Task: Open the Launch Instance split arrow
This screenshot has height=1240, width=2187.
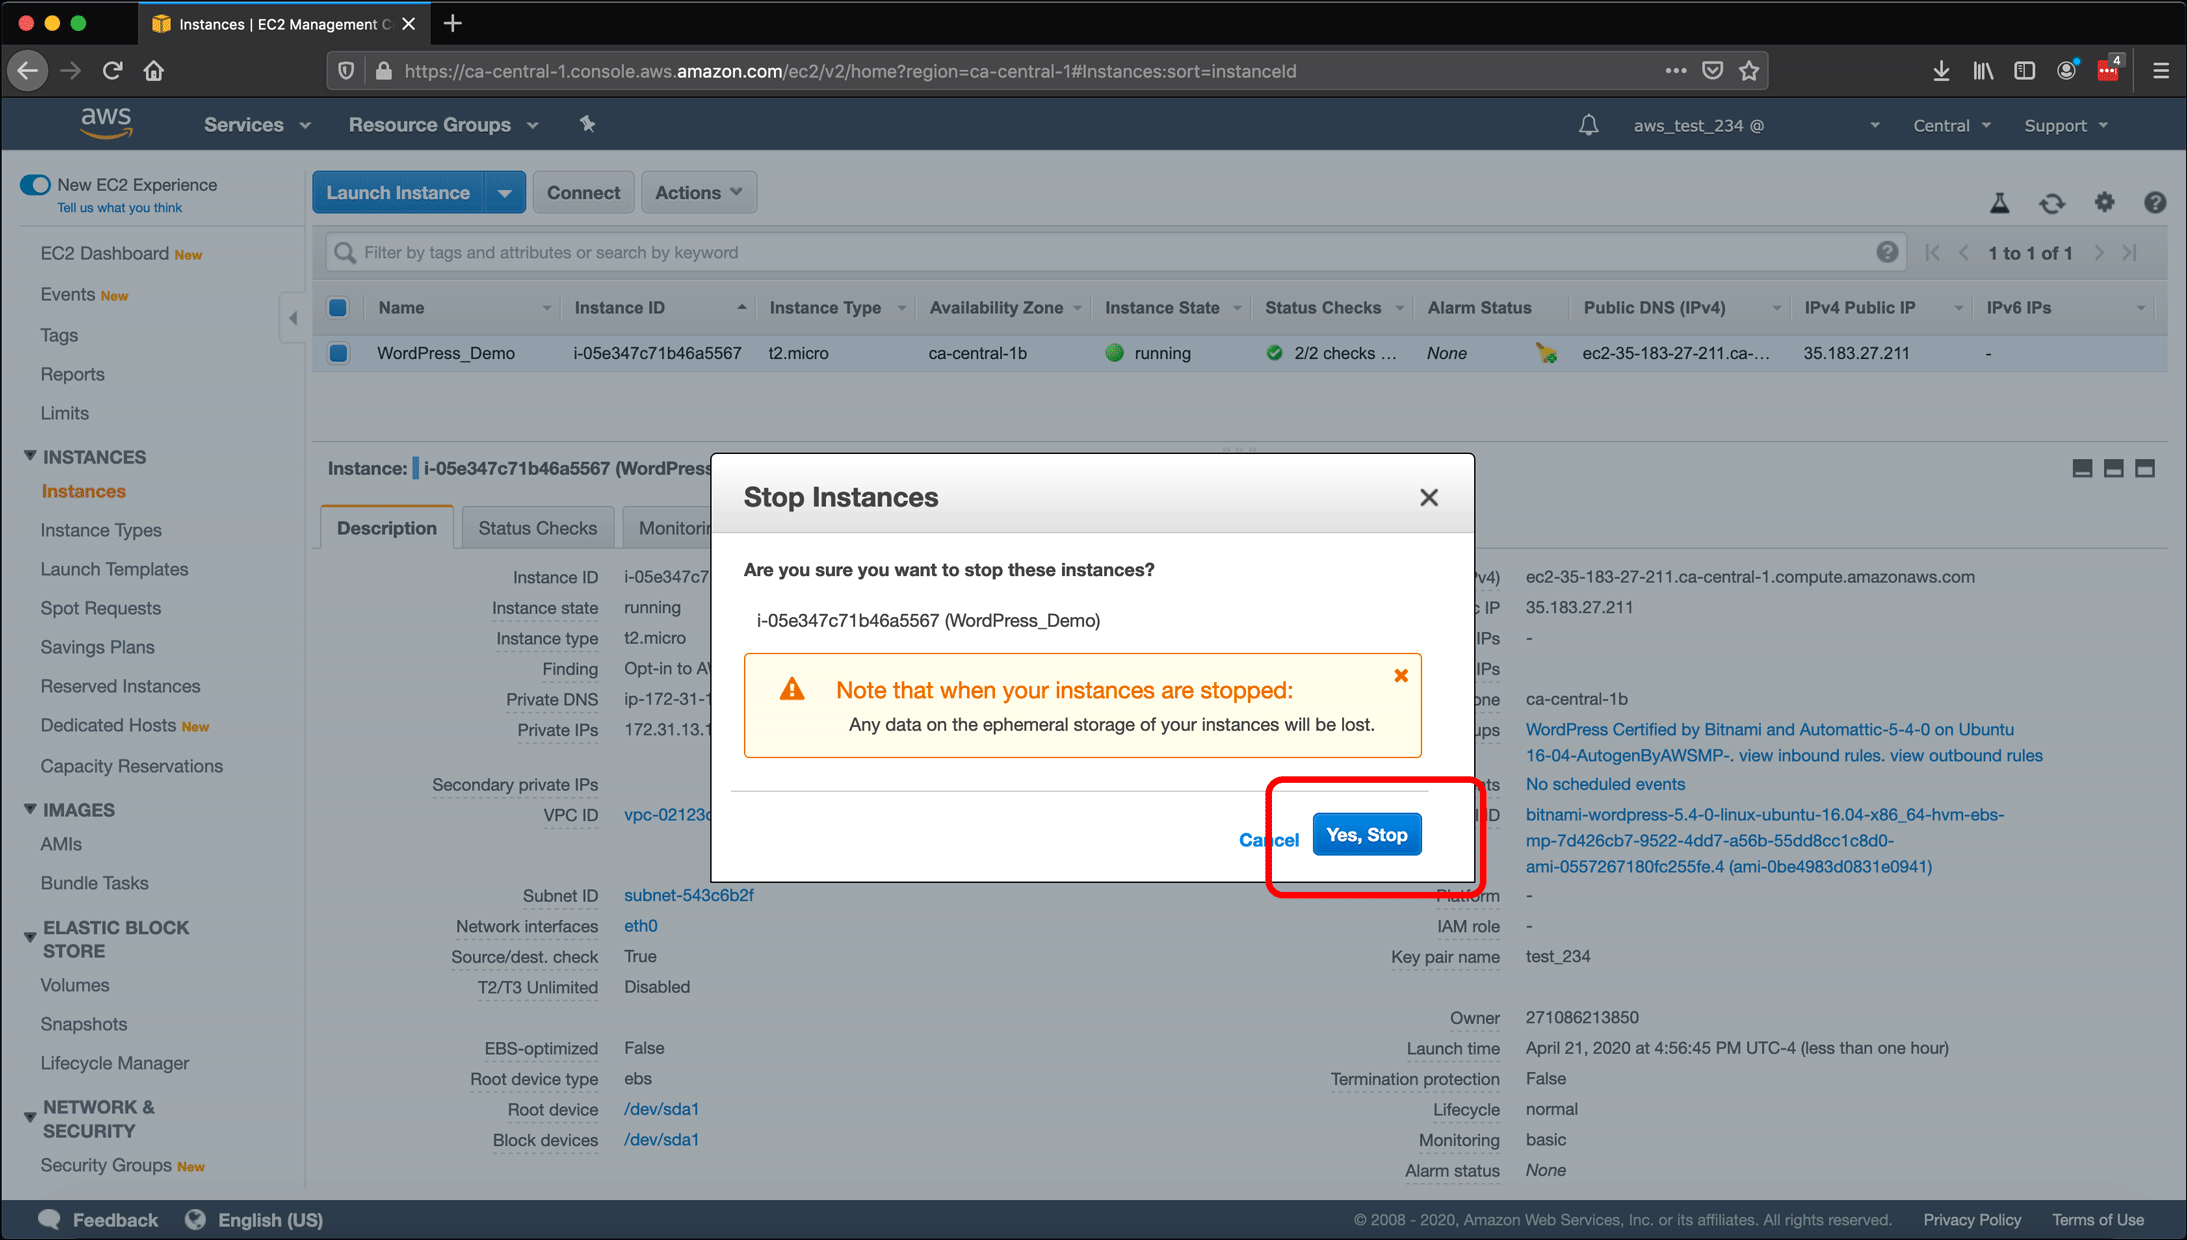Action: coord(505,192)
